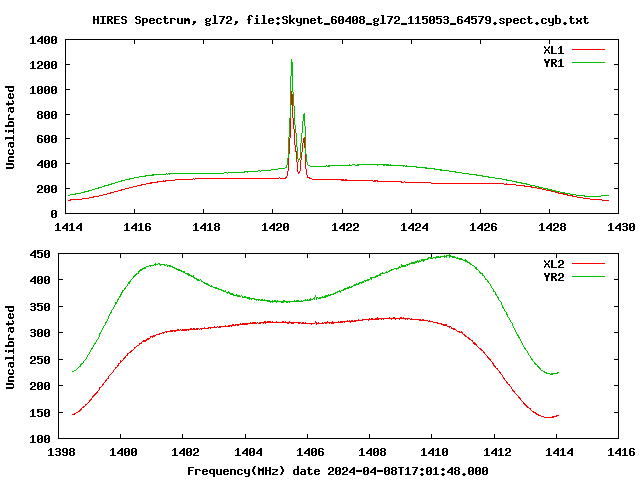
Task: Click the 250 y-axis tick label, bottom plot
Action: pos(40,360)
